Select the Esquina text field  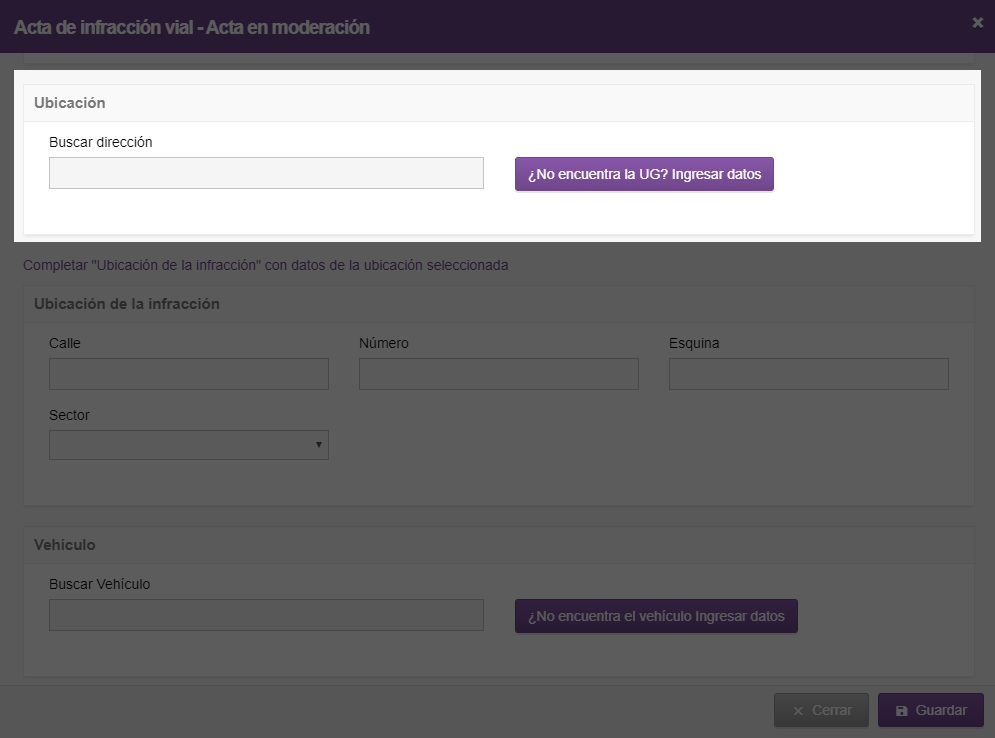point(808,374)
